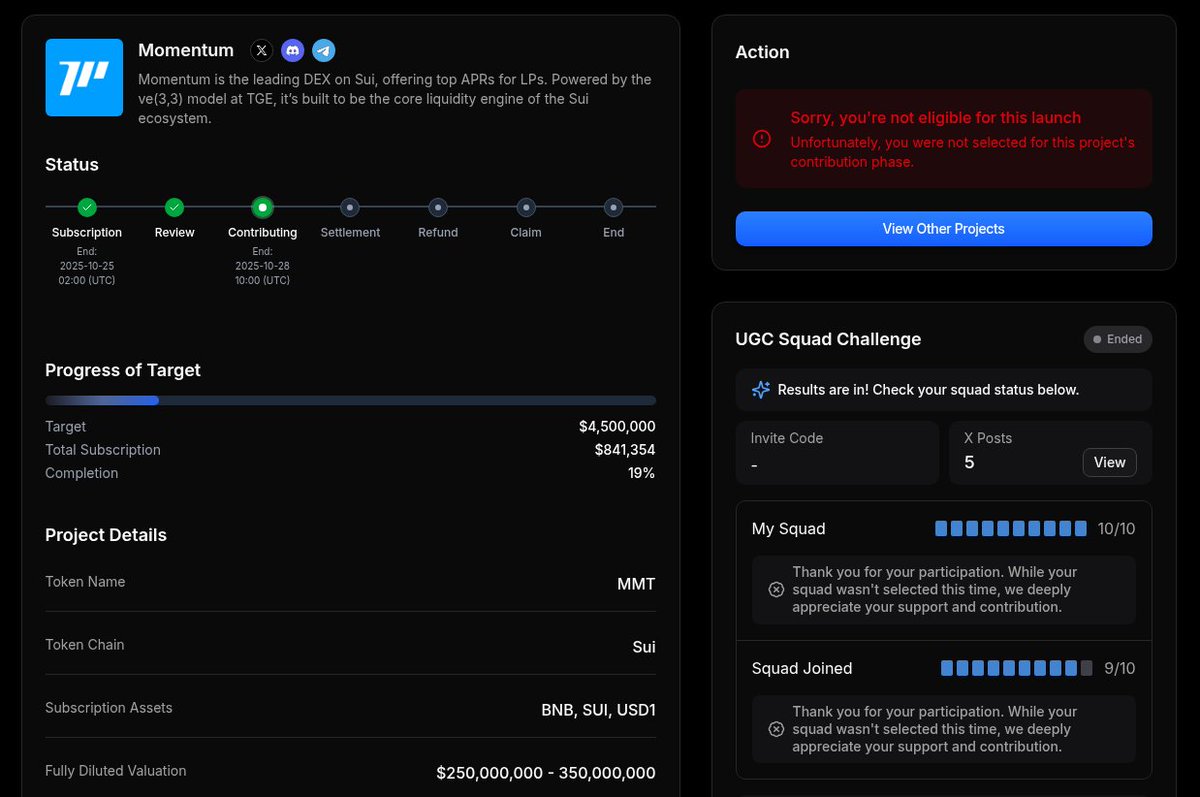Click the X Posts count 5
This screenshot has height=797, width=1200.
(x=969, y=462)
